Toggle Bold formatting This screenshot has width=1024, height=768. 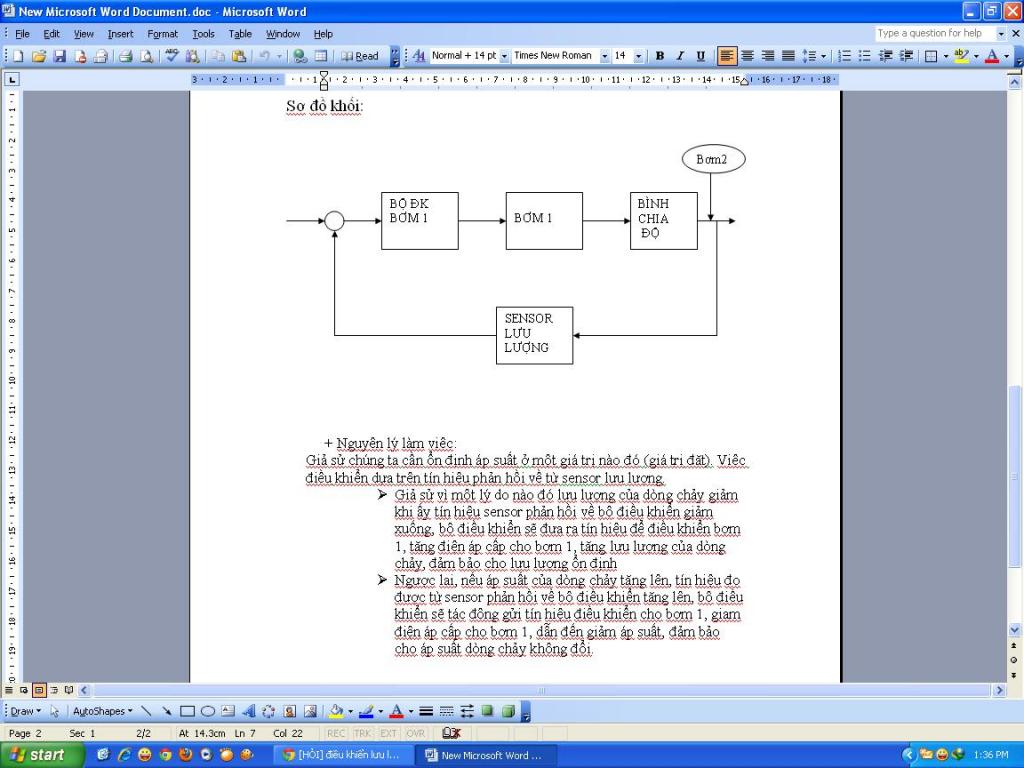click(660, 56)
